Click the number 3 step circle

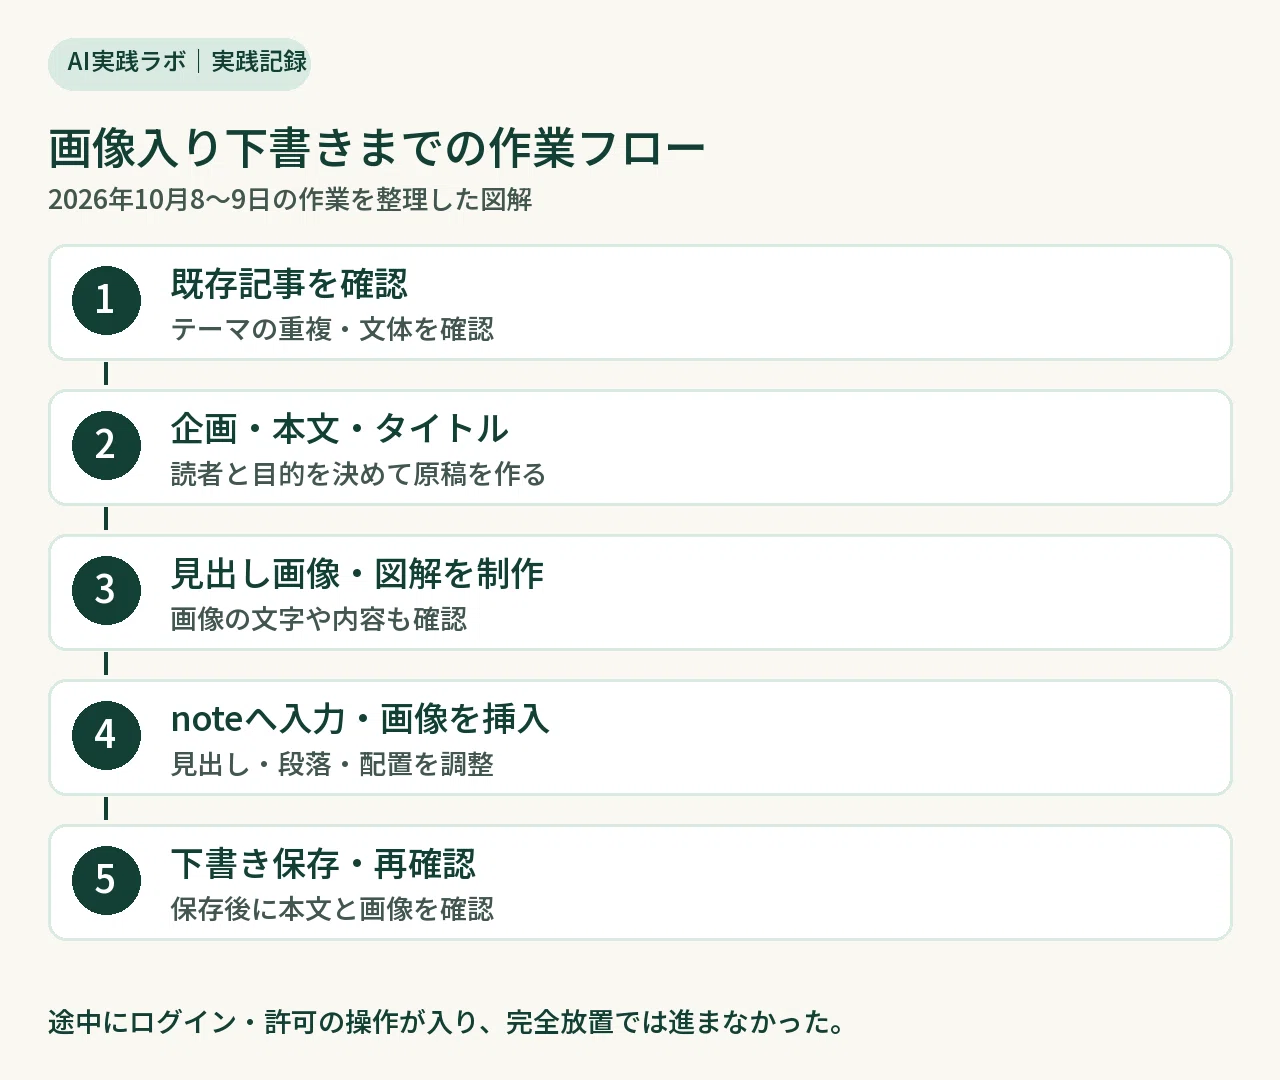click(x=106, y=590)
